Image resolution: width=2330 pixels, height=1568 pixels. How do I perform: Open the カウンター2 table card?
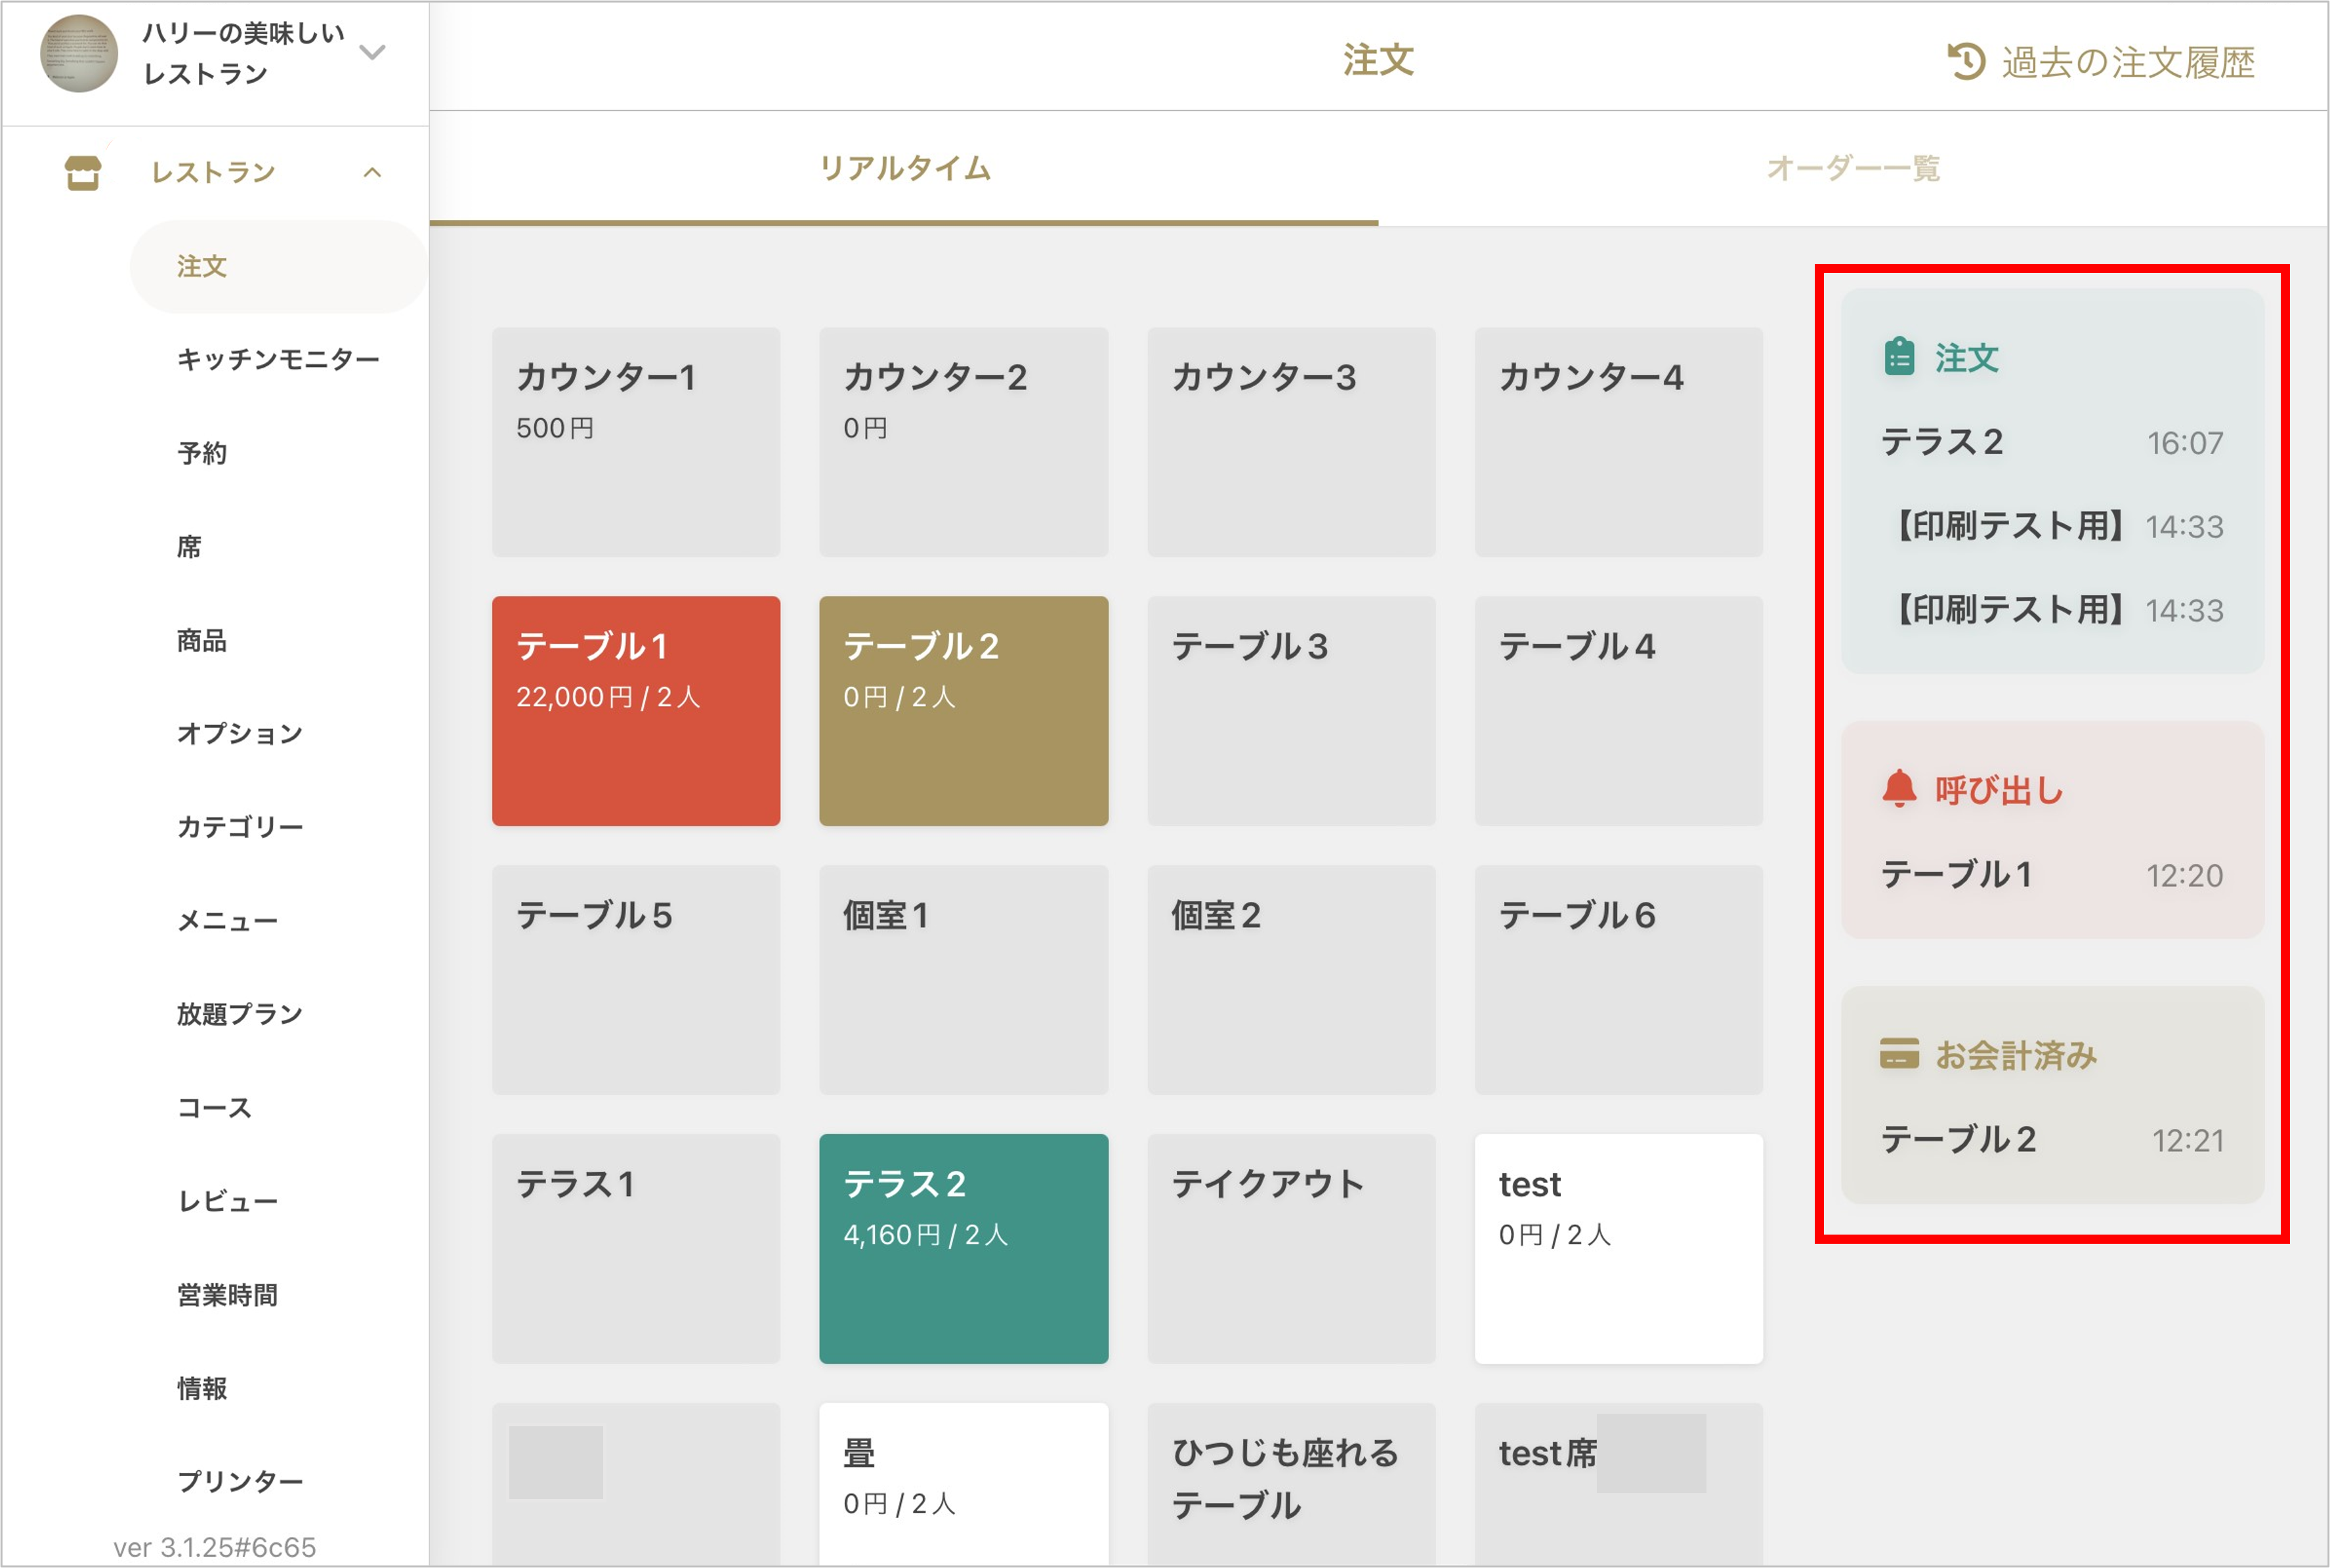coord(964,442)
